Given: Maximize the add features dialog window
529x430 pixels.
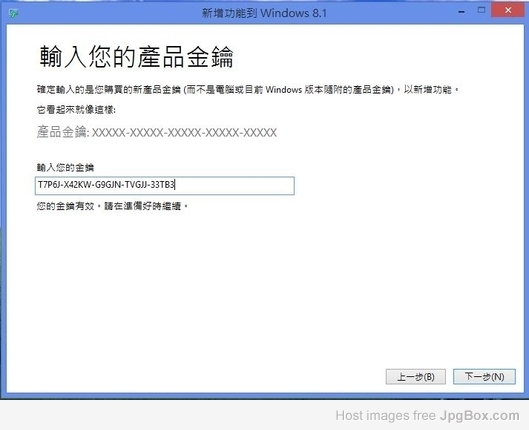Looking at the screenshot, I should coord(481,10).
